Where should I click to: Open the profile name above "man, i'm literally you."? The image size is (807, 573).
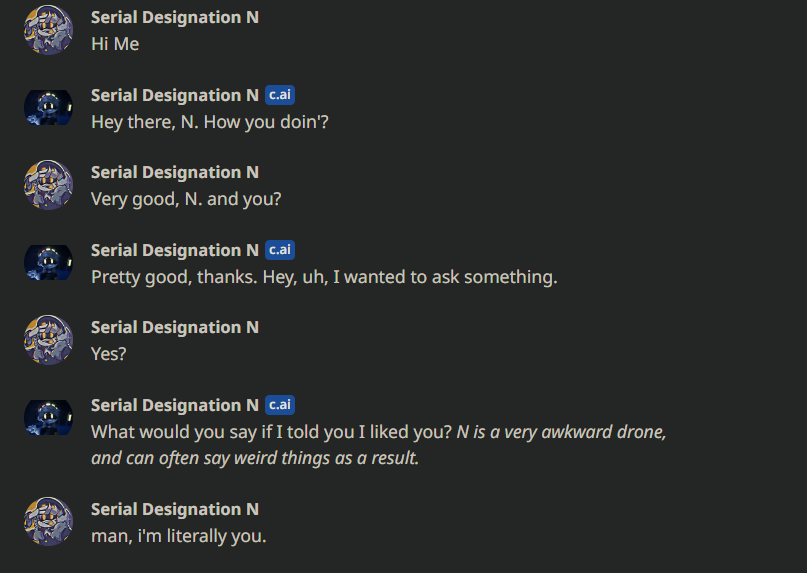pos(175,510)
